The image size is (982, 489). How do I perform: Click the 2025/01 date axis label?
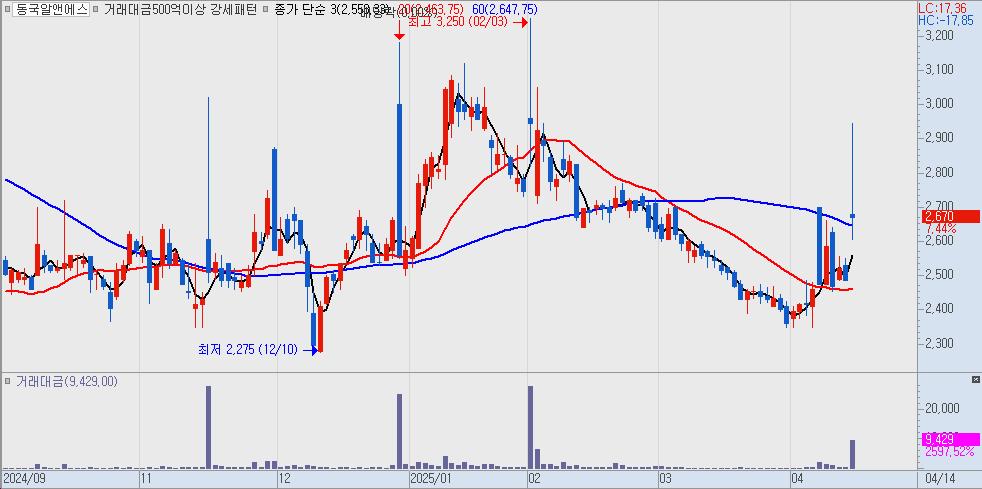(430, 480)
